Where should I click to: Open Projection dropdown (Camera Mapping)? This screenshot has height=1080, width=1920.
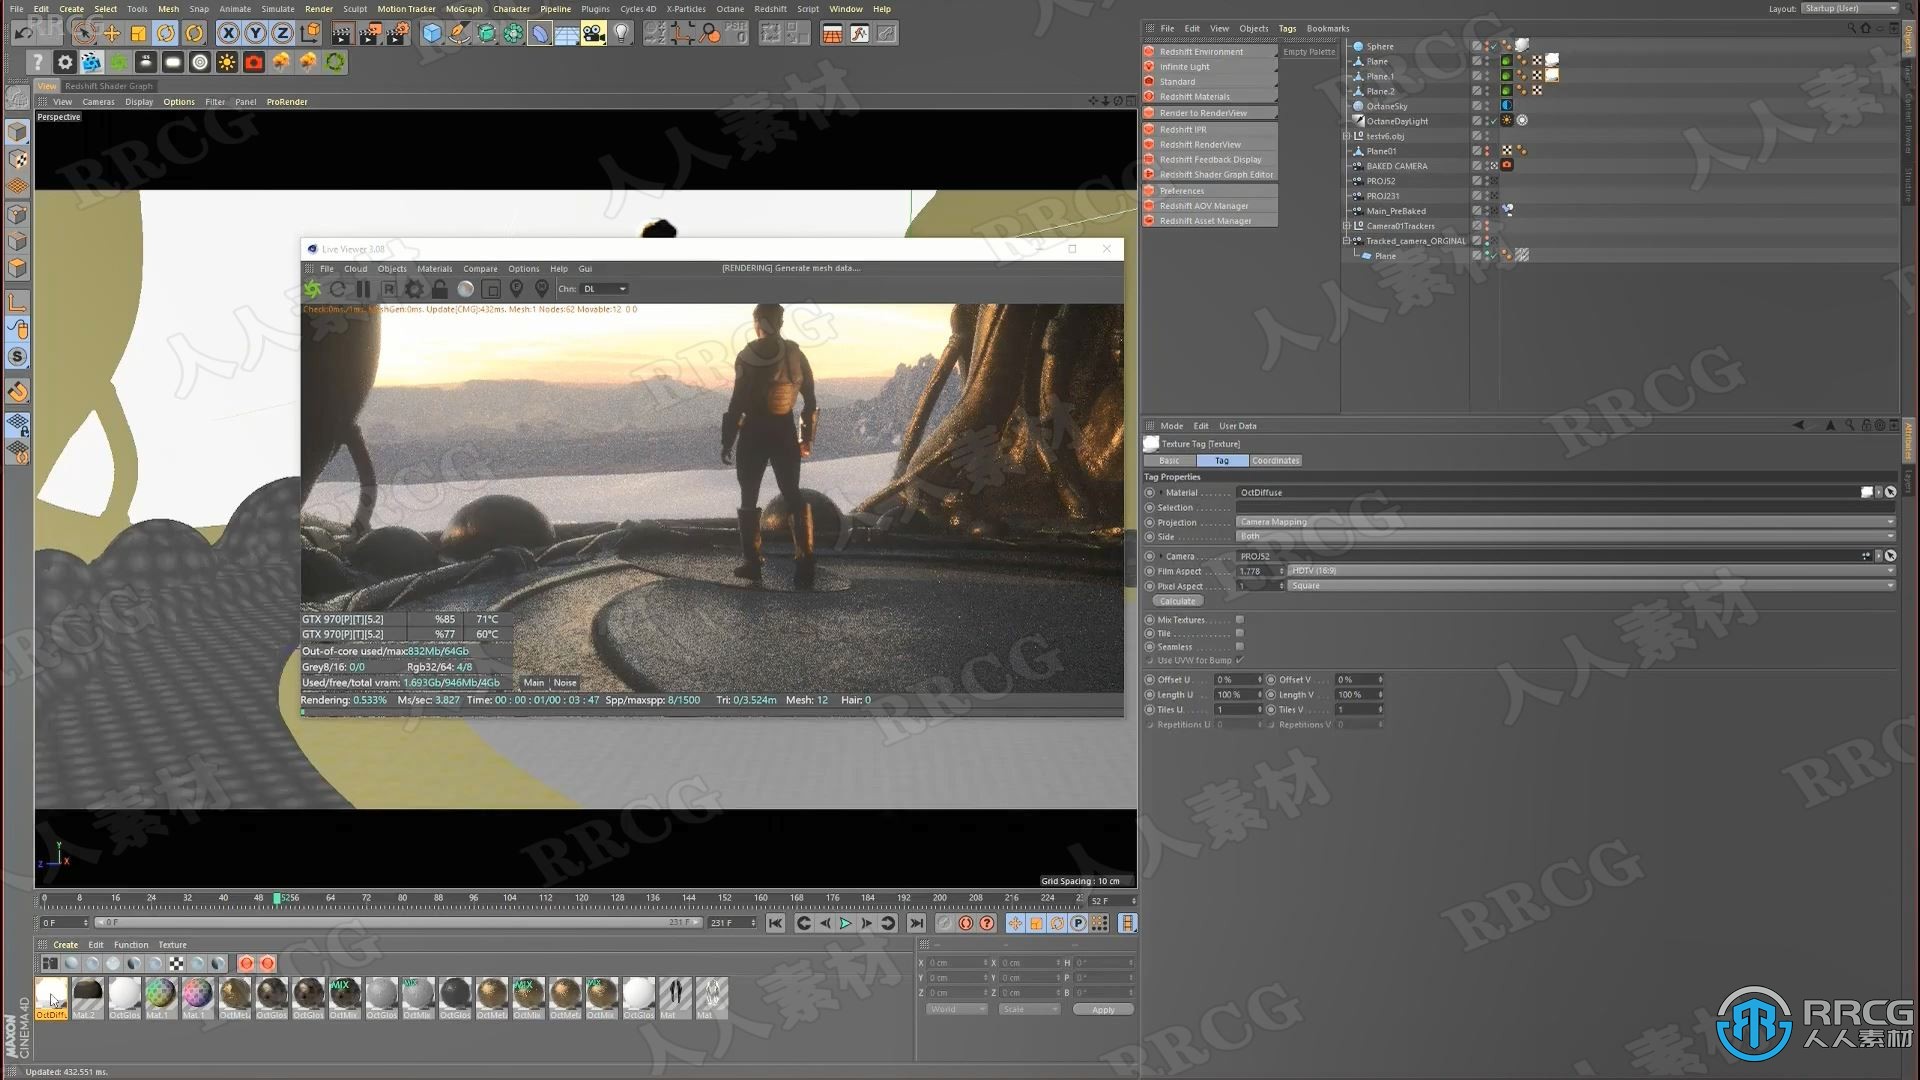(x=1565, y=522)
